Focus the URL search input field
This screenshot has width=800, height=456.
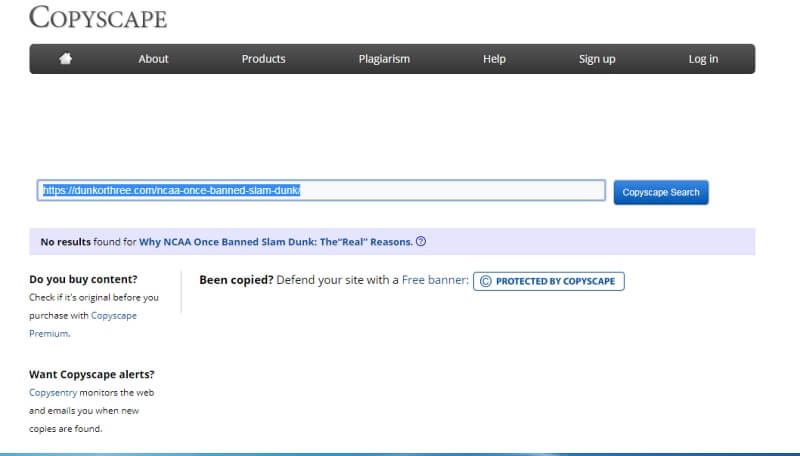tap(321, 190)
